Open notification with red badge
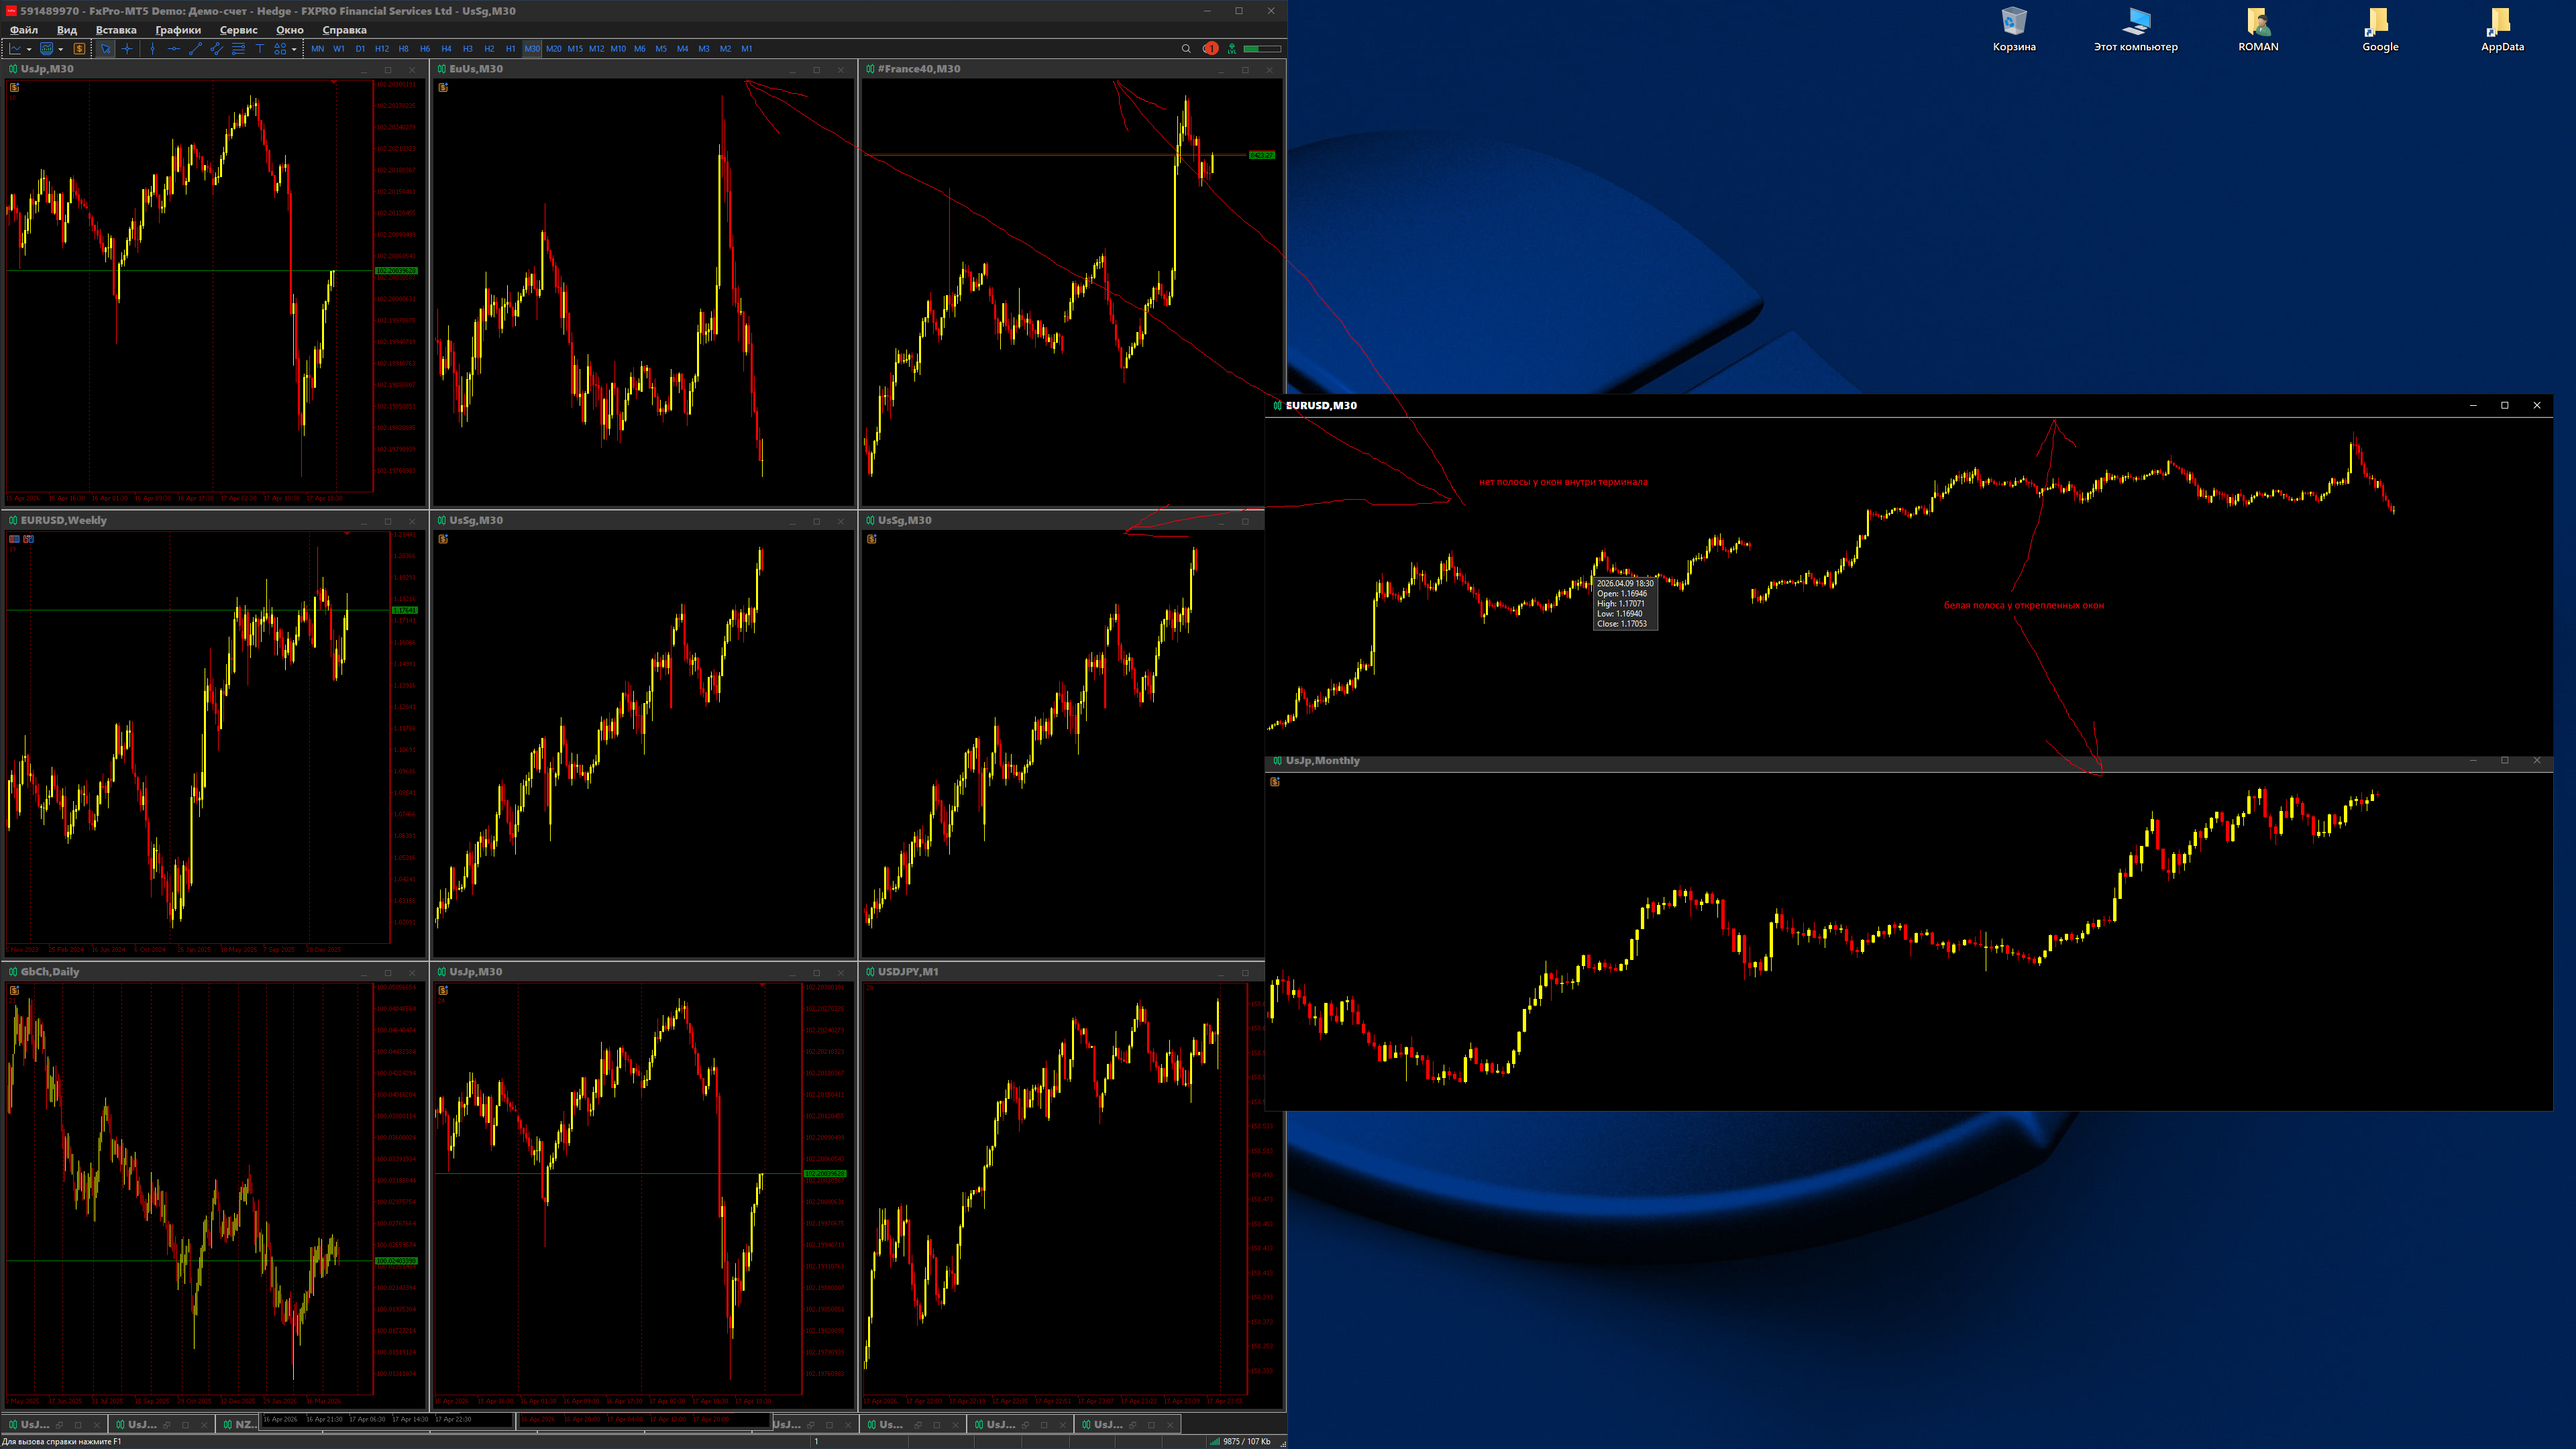This screenshot has height=1449, width=2576. tap(1210, 48)
